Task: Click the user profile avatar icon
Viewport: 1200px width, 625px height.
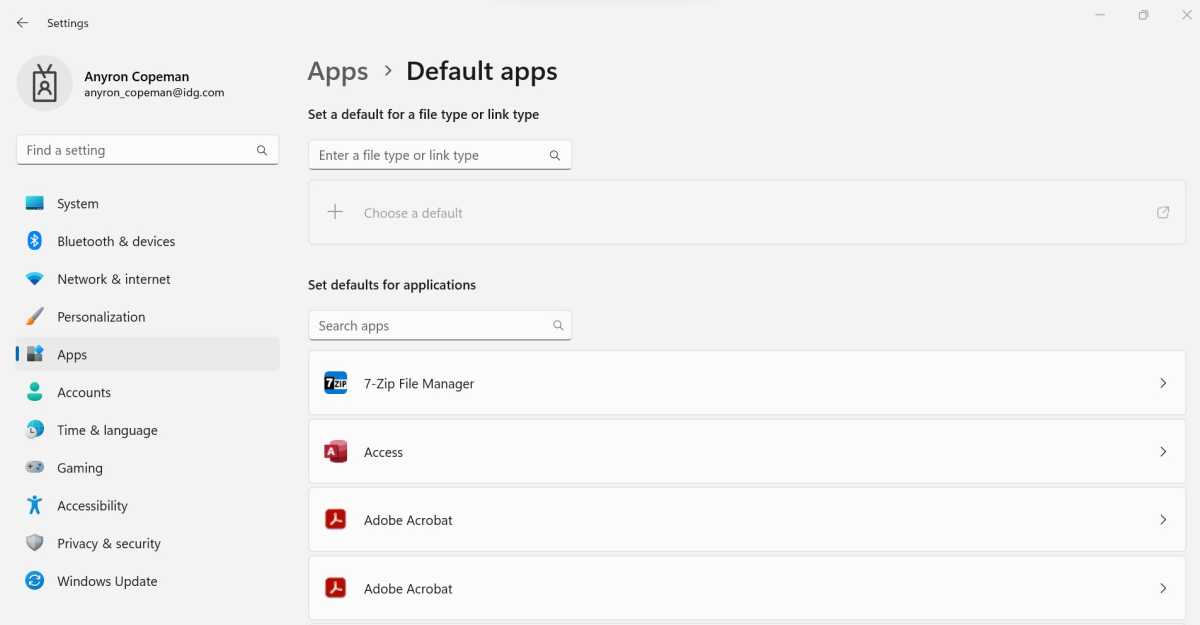Action: (x=44, y=83)
